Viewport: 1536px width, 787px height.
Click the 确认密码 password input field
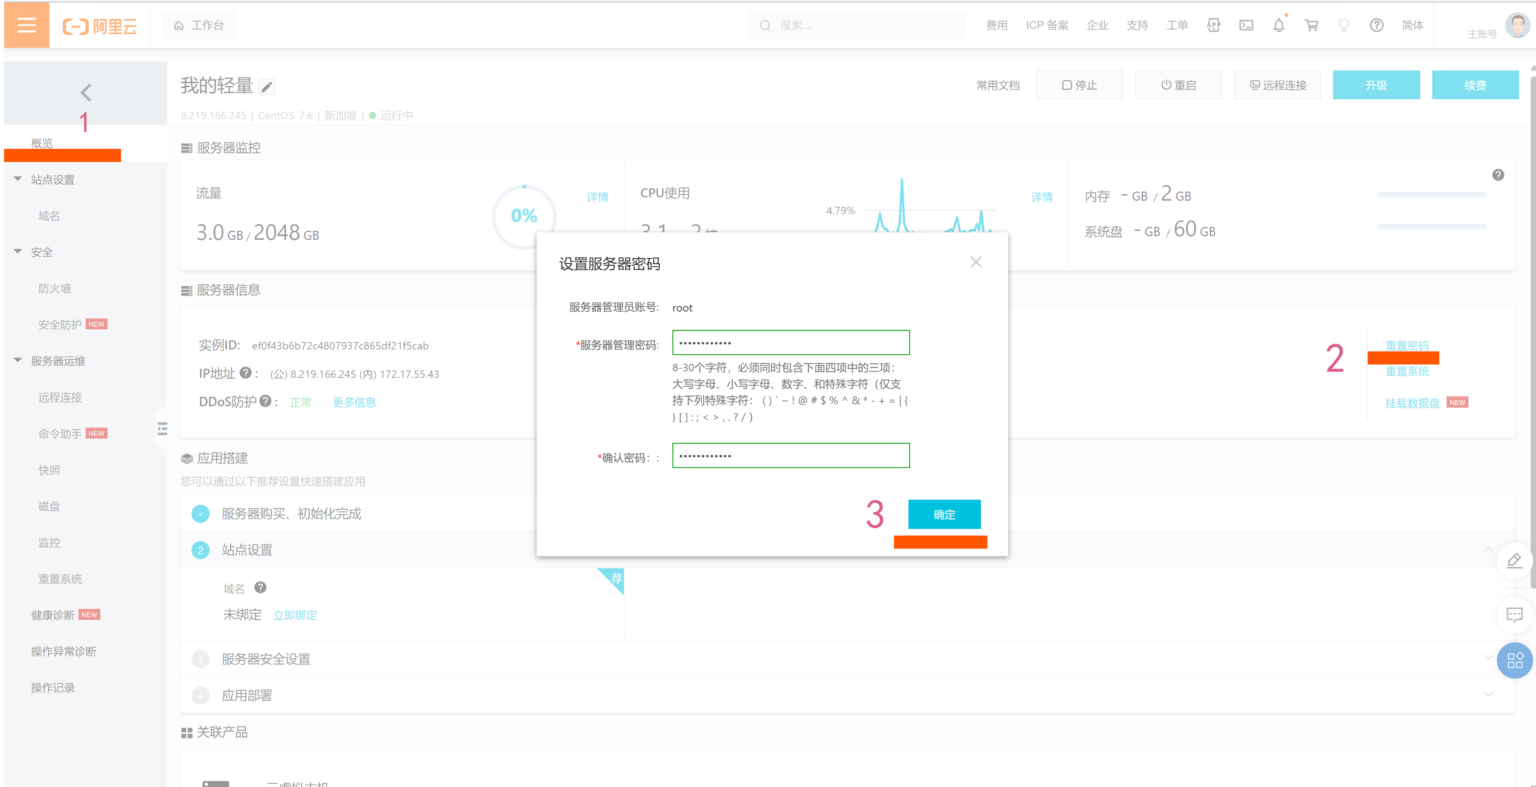coord(790,455)
